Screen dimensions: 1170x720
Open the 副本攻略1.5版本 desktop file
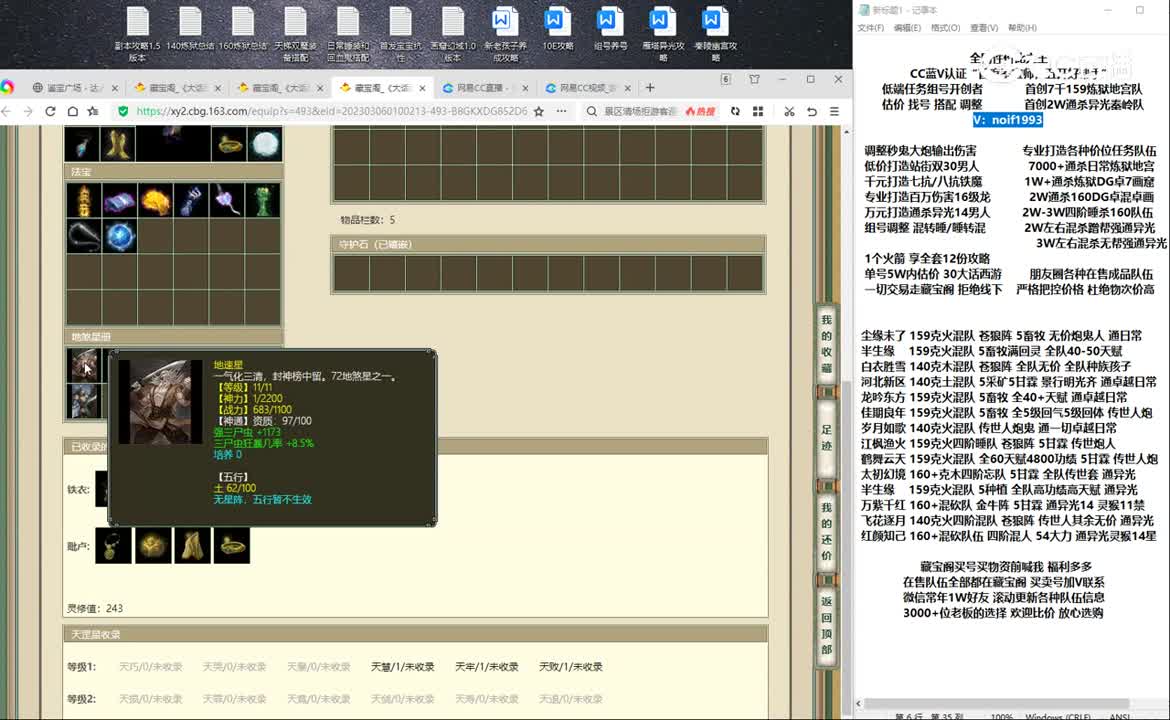point(138,34)
